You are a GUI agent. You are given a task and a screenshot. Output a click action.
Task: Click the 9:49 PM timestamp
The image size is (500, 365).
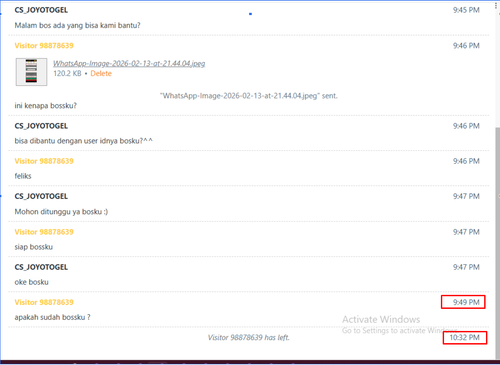tap(466, 302)
